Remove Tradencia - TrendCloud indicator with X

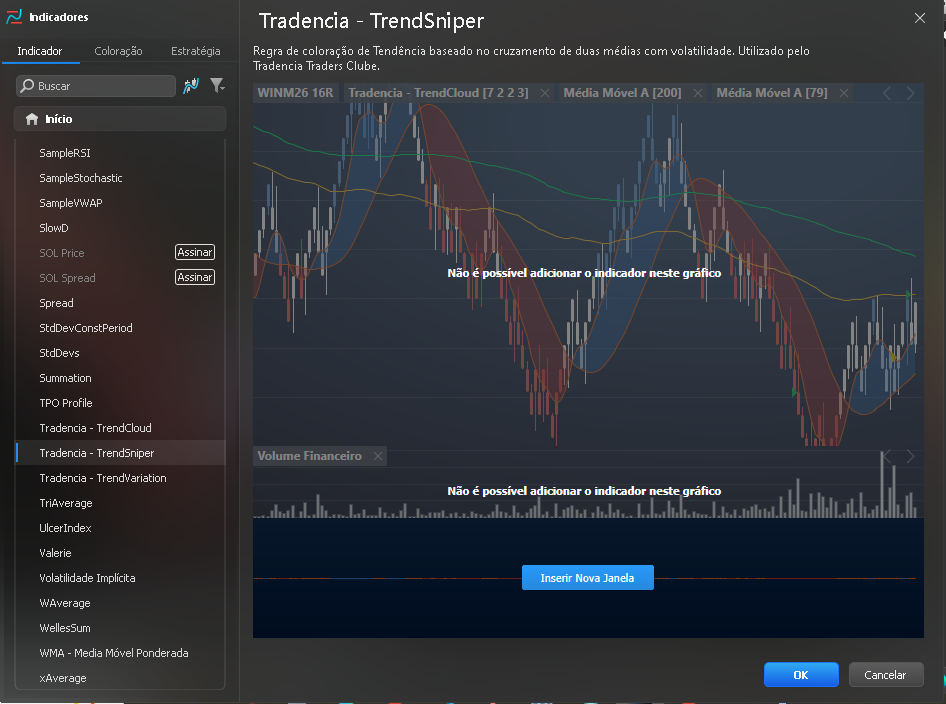[x=545, y=93]
